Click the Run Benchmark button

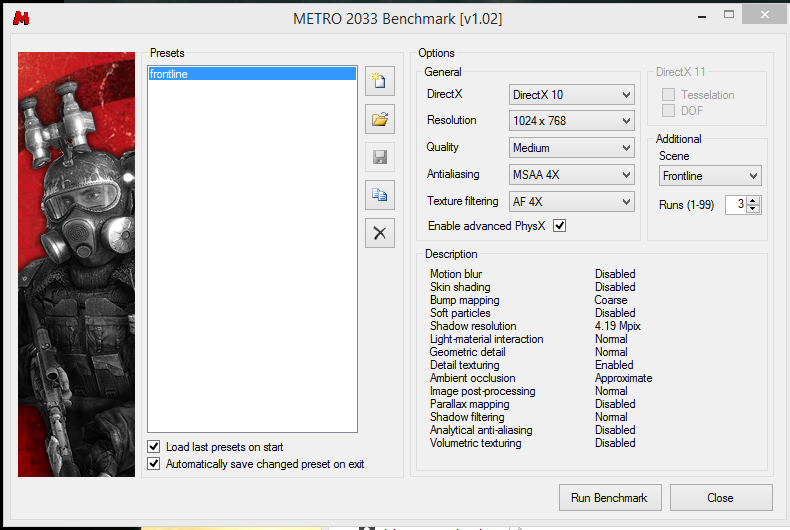point(610,498)
